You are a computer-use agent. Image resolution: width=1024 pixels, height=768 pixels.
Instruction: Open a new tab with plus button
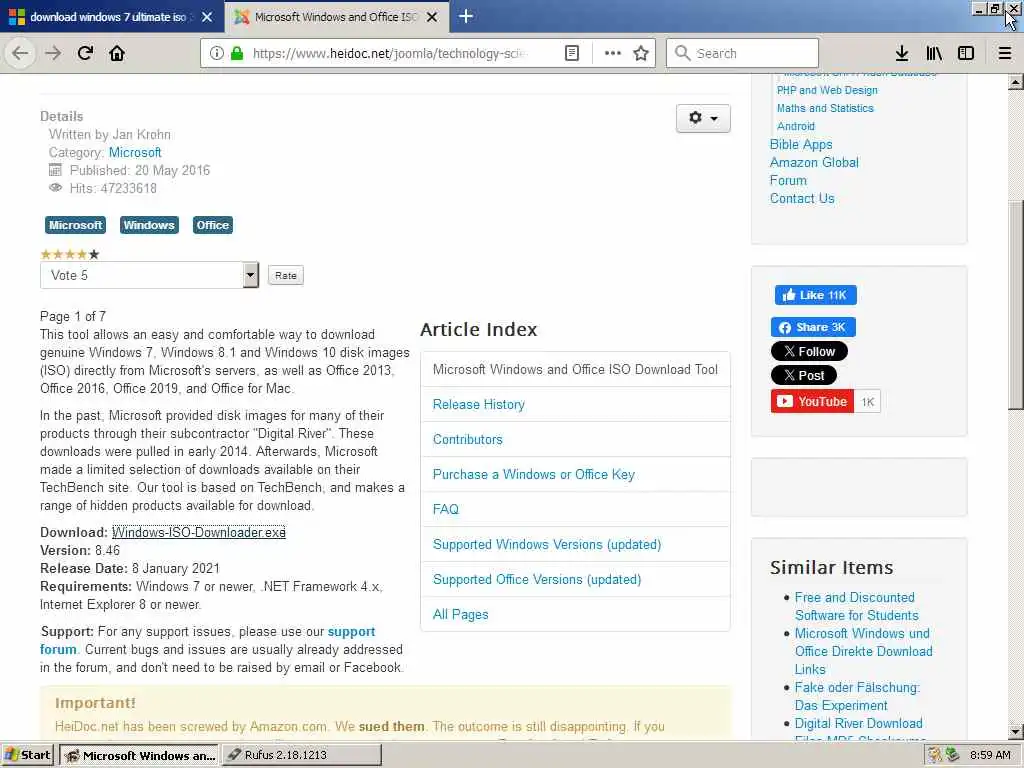(x=466, y=16)
